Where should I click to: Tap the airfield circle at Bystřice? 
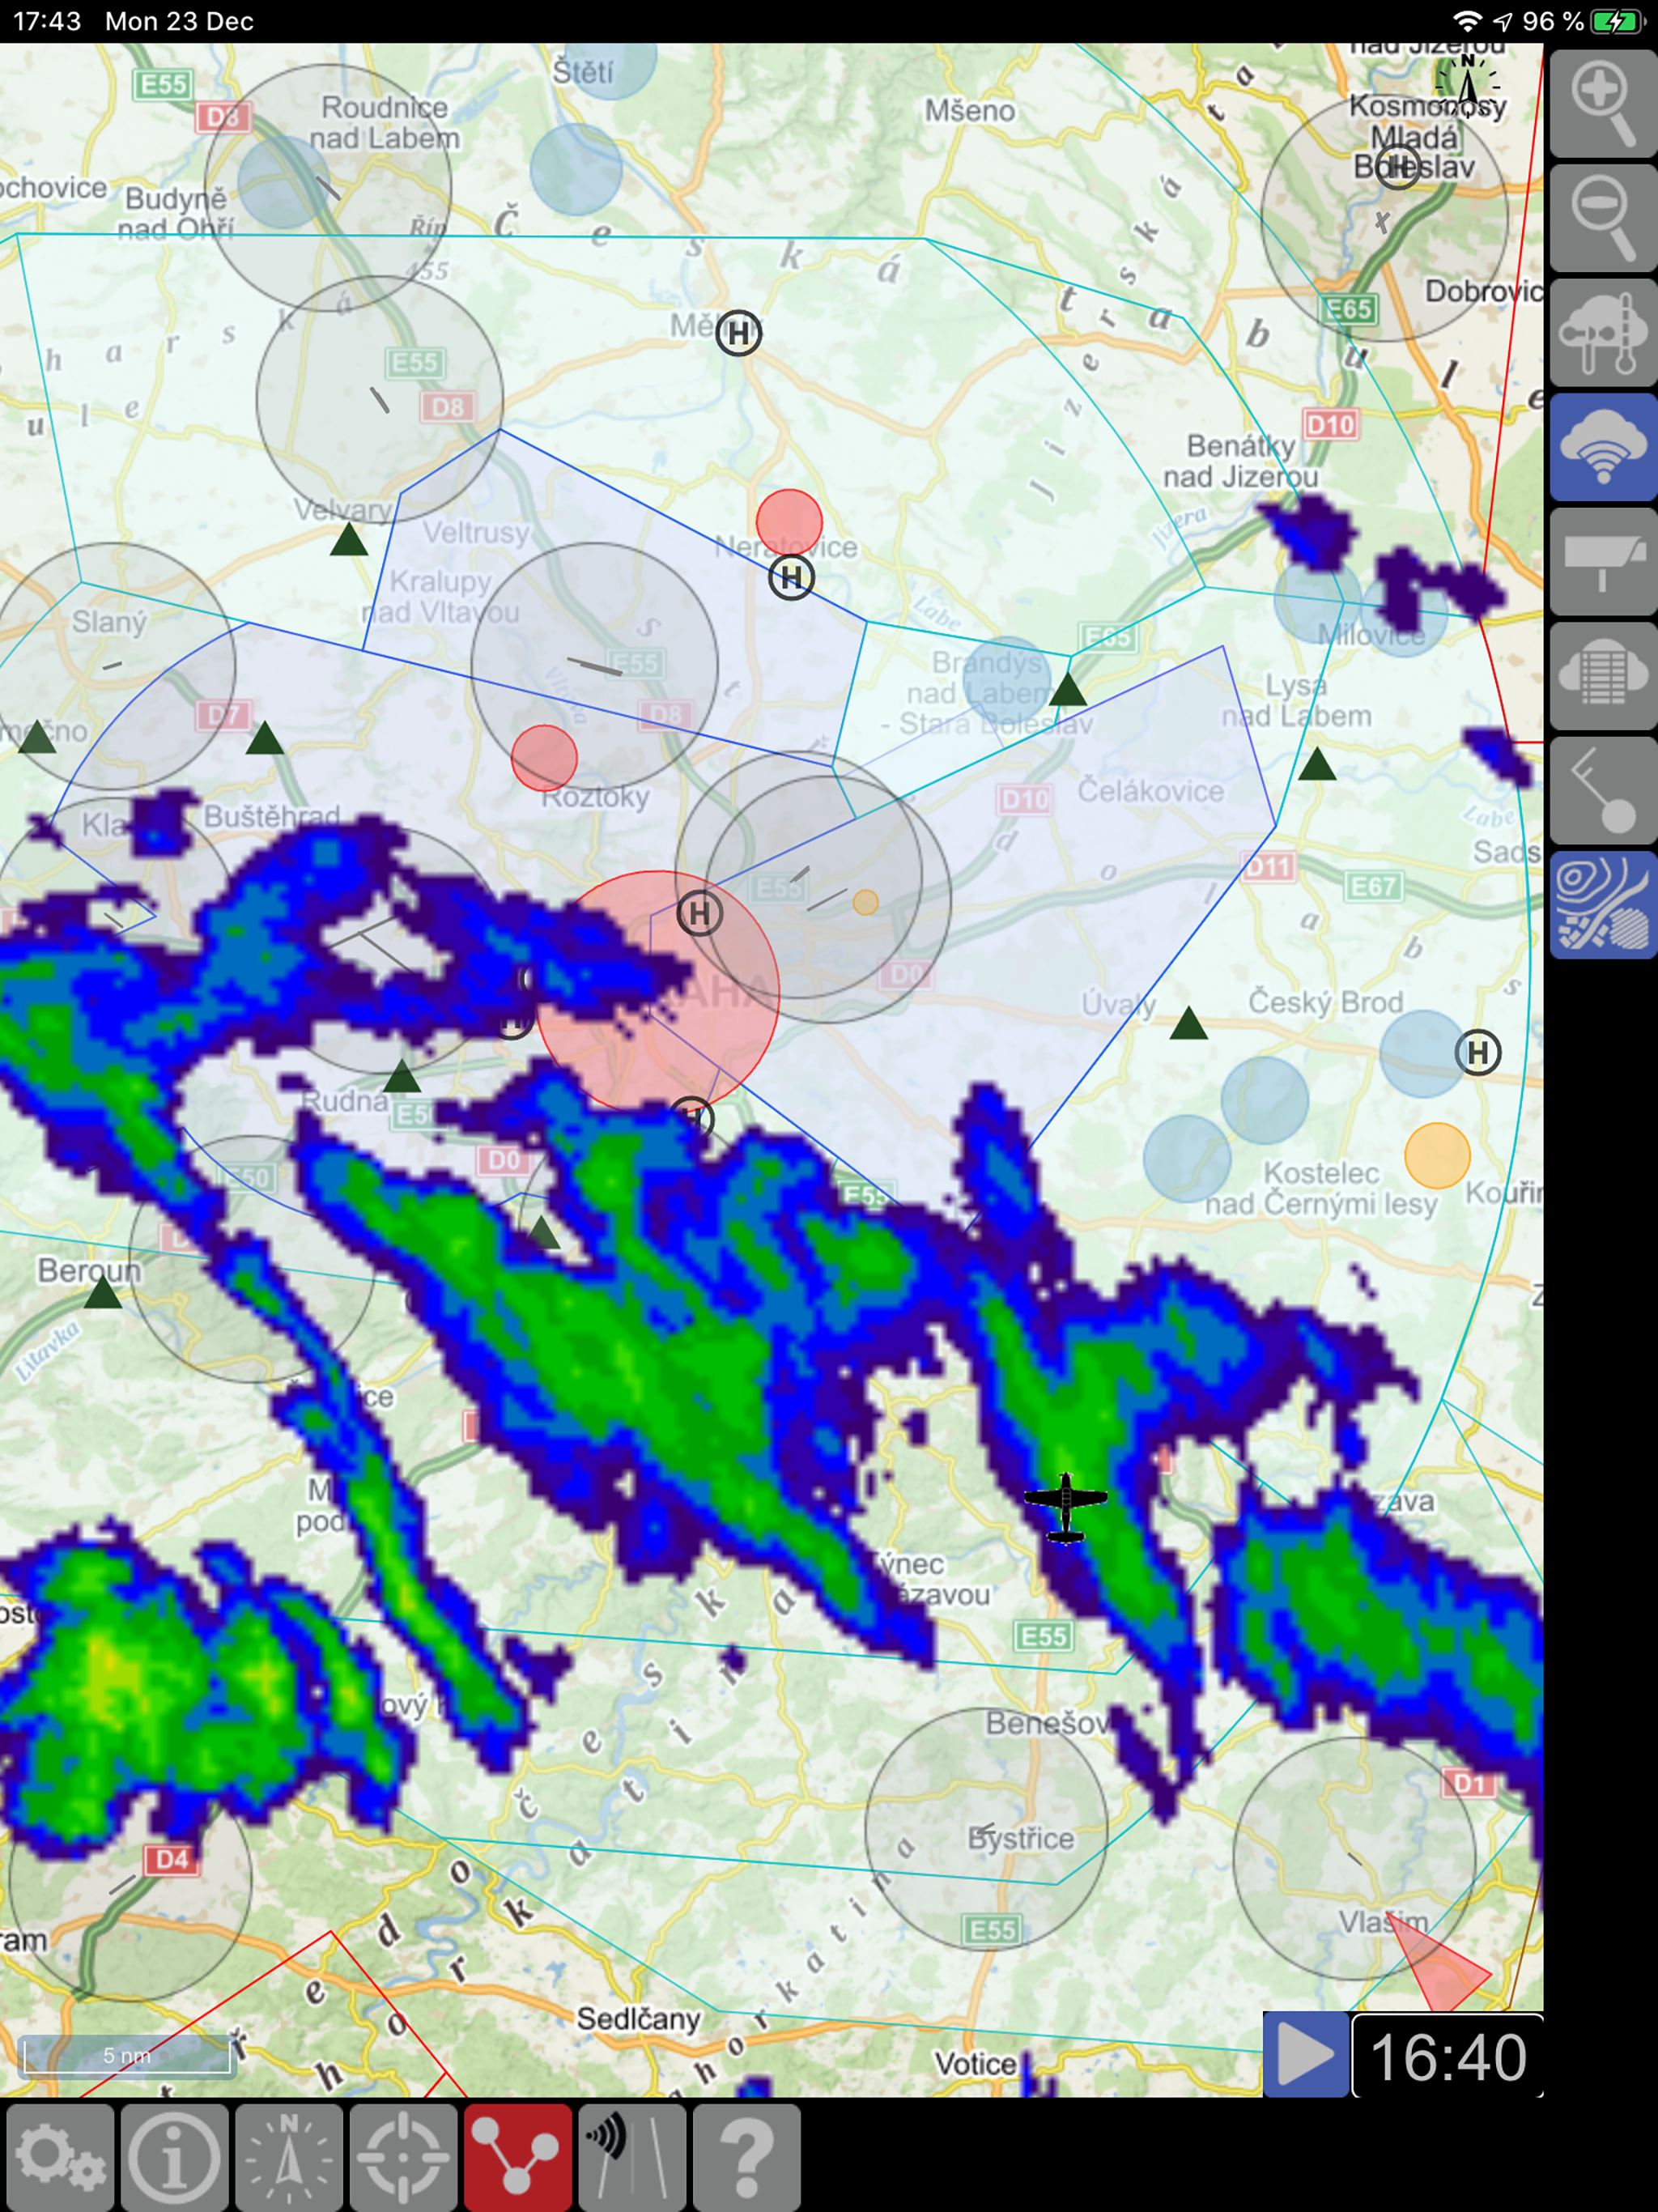pyautogui.click(x=986, y=1829)
